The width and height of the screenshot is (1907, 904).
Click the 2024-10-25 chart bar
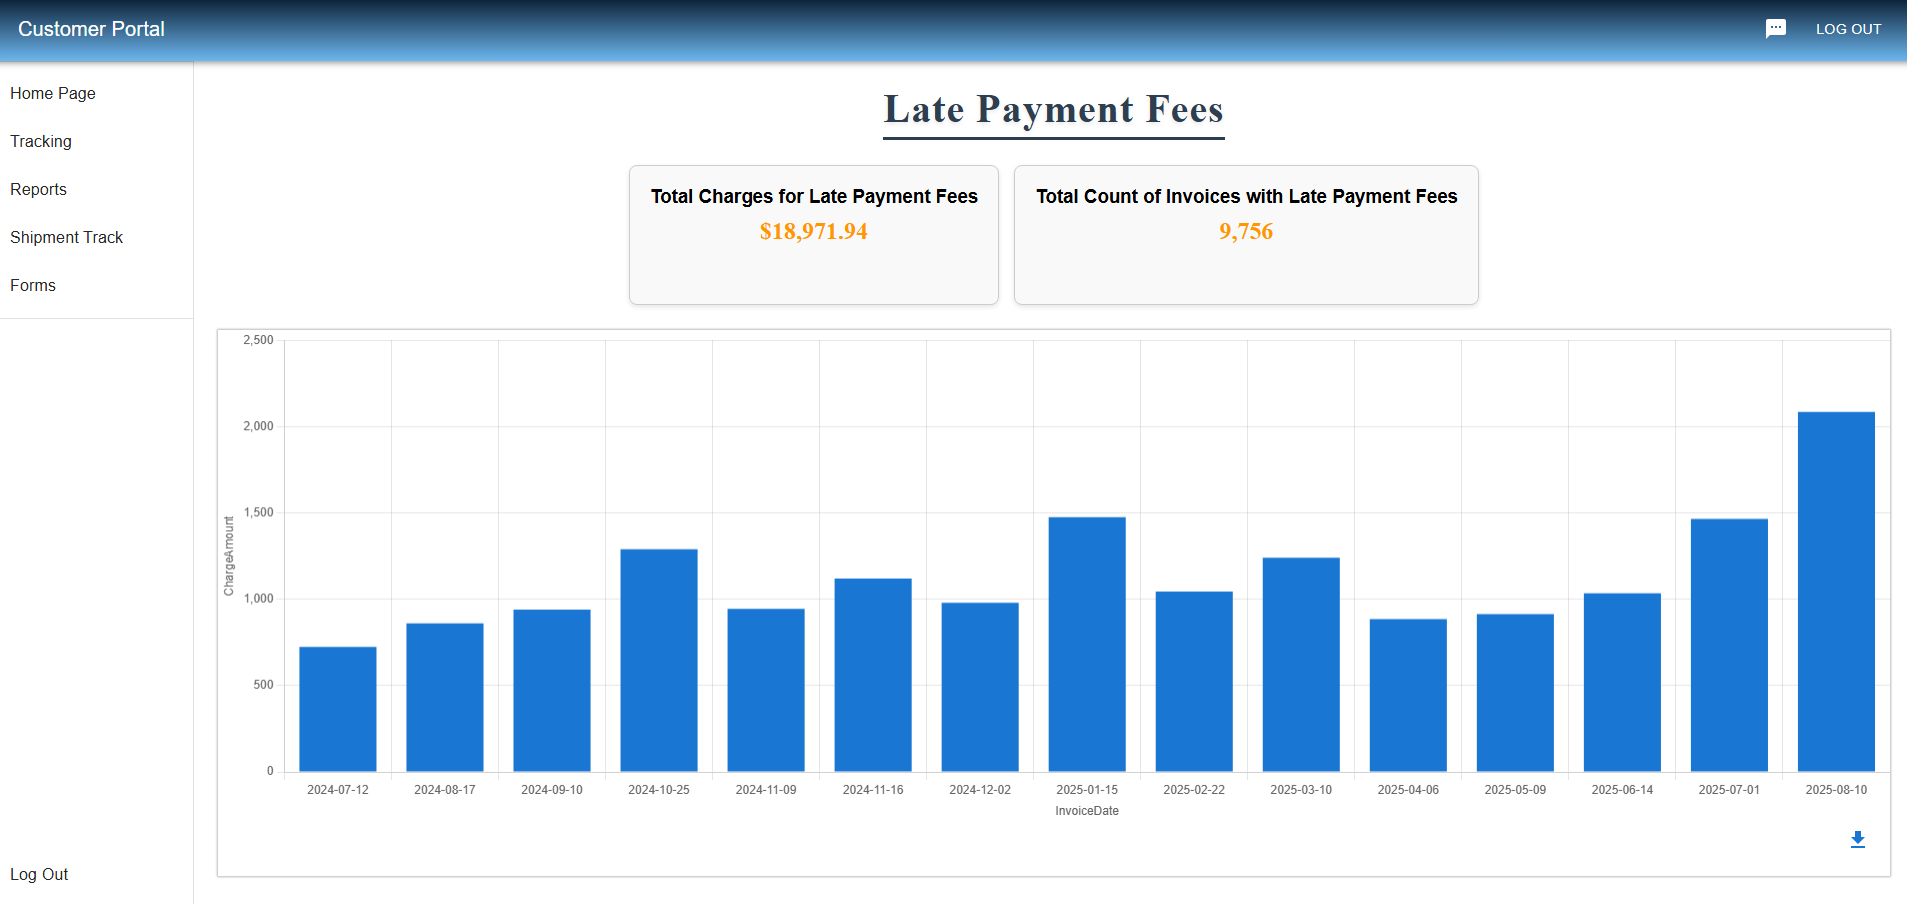(x=659, y=660)
